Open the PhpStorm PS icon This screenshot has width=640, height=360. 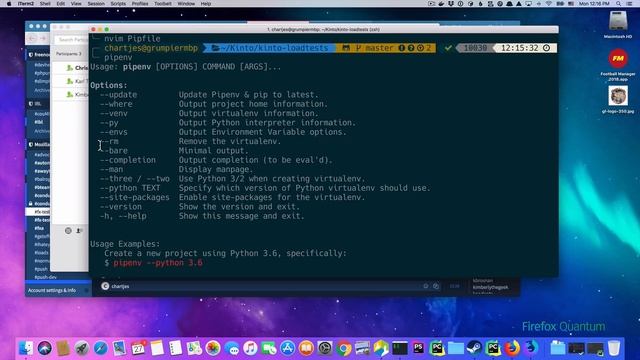[418, 348]
